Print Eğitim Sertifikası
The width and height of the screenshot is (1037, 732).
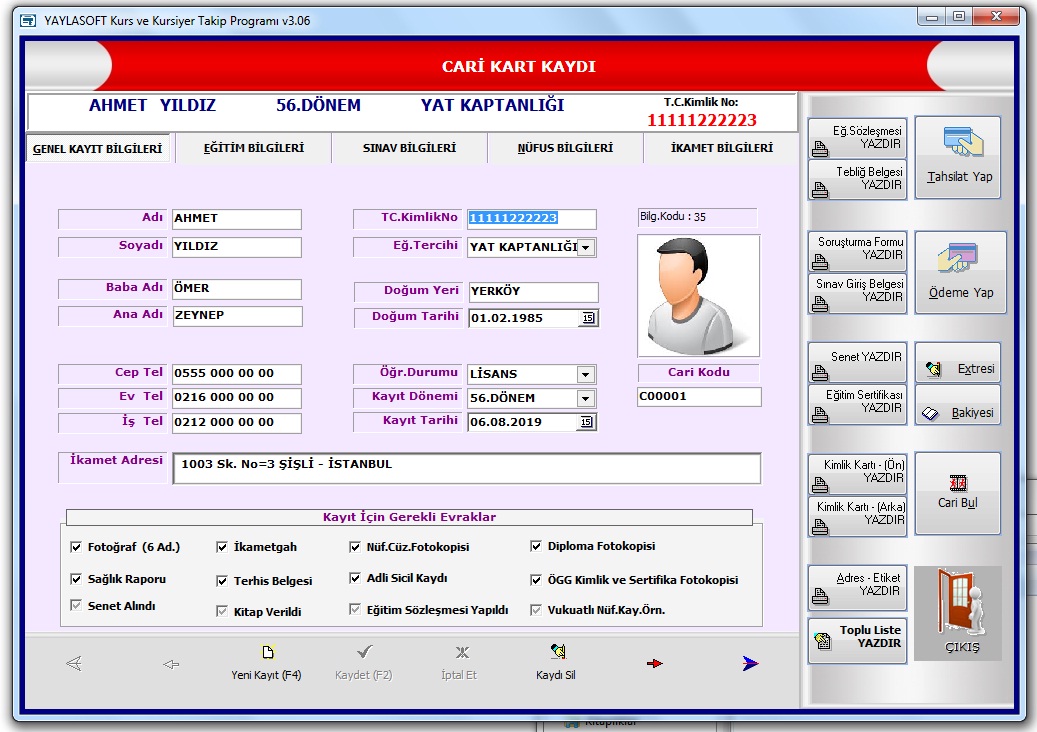[857, 405]
